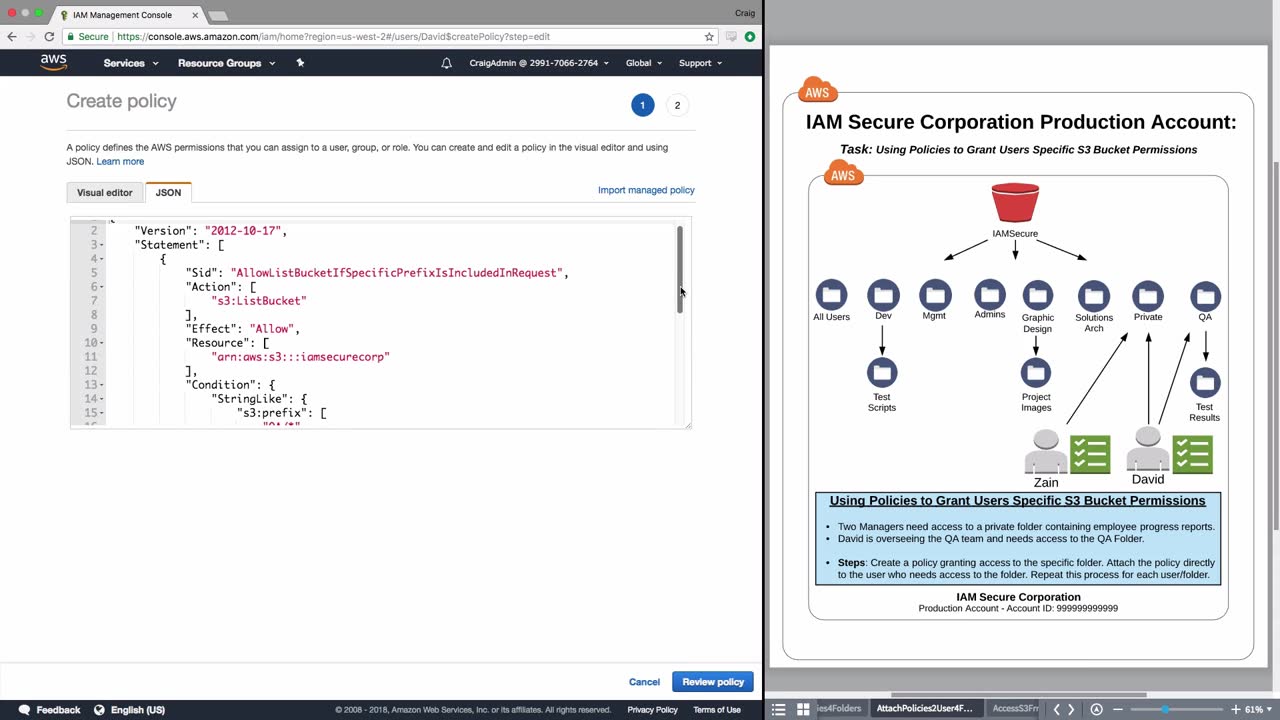Click the green browser extension icon
The width and height of the screenshot is (1280, 720).
click(x=750, y=37)
